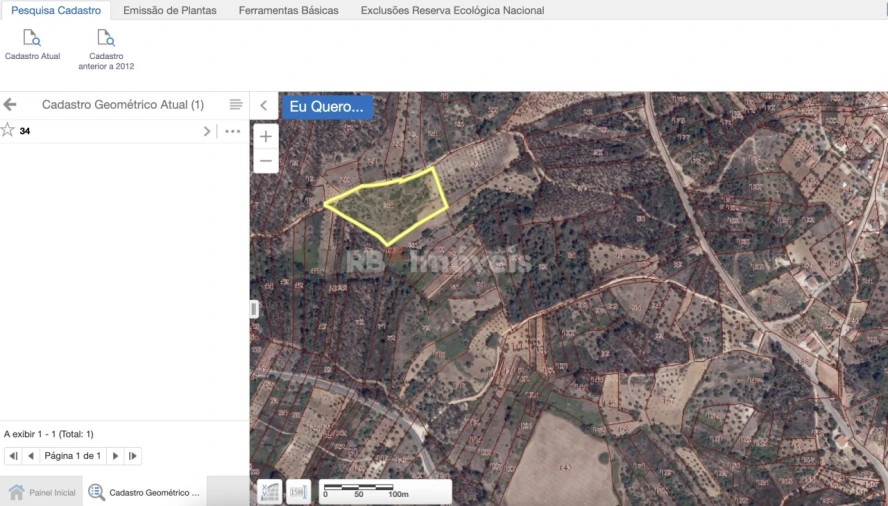
Task: Collapse the left results panel
Action: tap(263, 106)
